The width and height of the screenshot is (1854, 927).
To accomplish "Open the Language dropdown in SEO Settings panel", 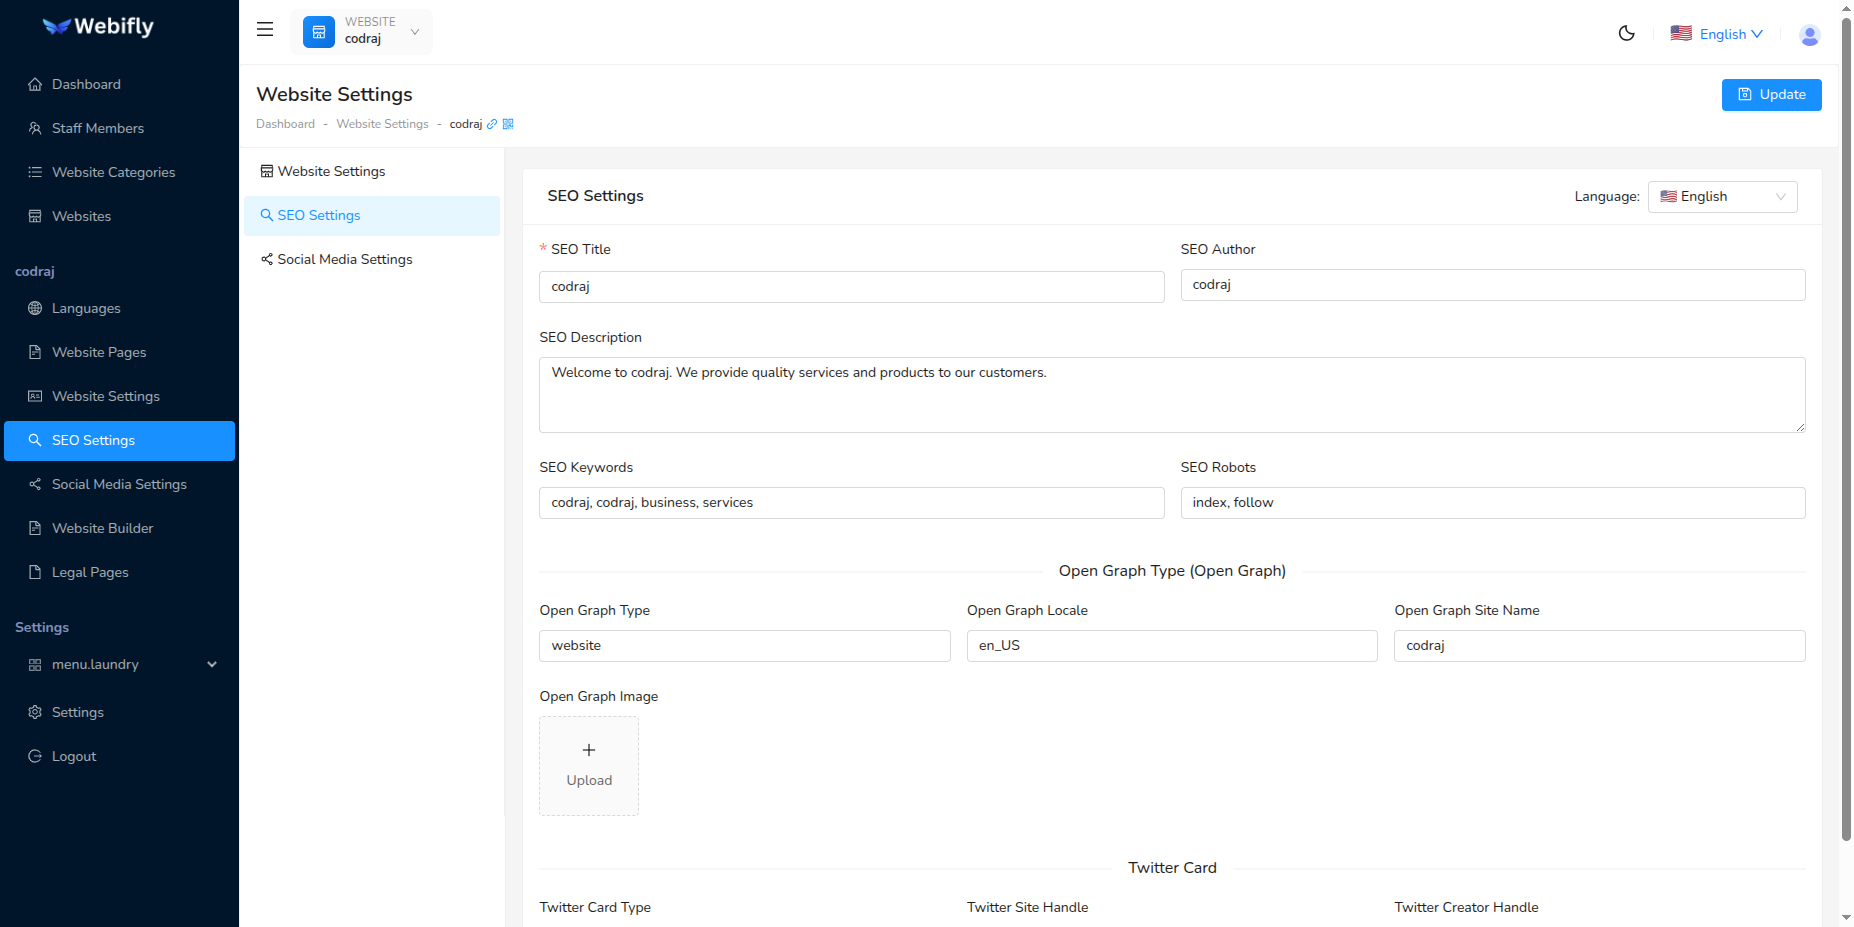I will click(x=1722, y=196).
